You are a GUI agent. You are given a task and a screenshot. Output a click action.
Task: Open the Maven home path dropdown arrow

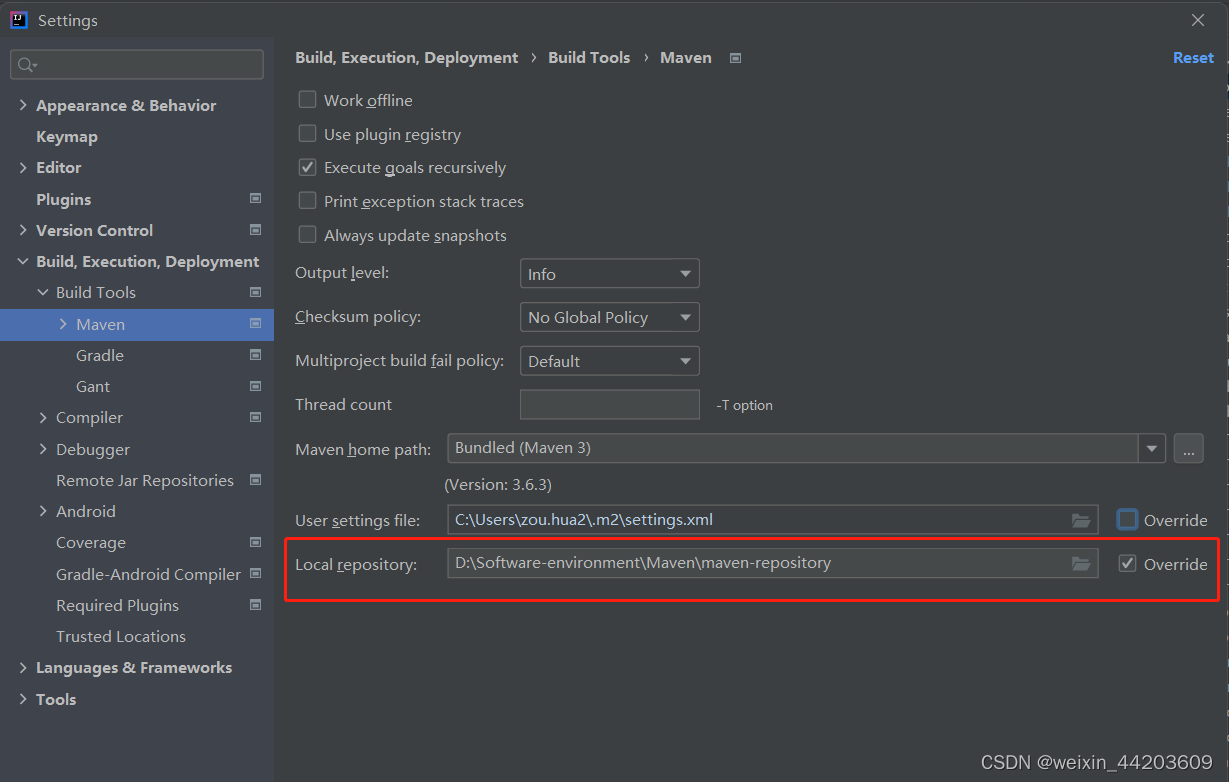[x=1153, y=448]
